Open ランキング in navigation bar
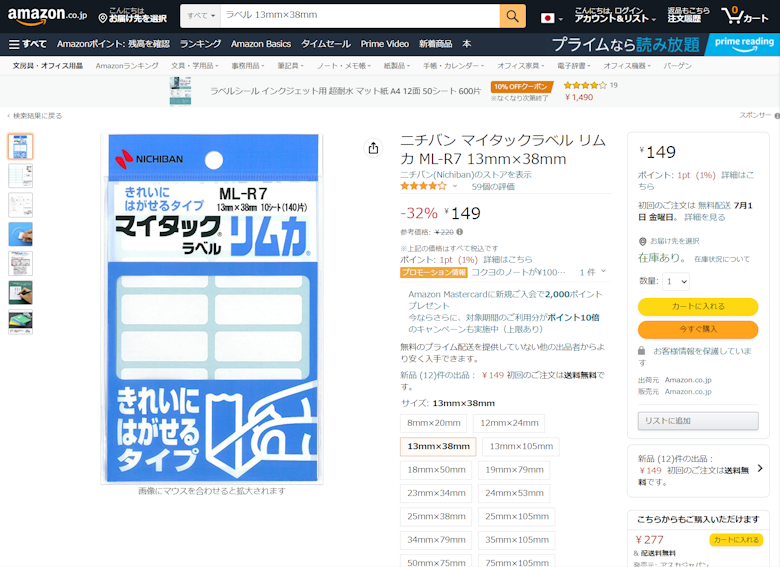This screenshot has width=780, height=567. point(200,44)
